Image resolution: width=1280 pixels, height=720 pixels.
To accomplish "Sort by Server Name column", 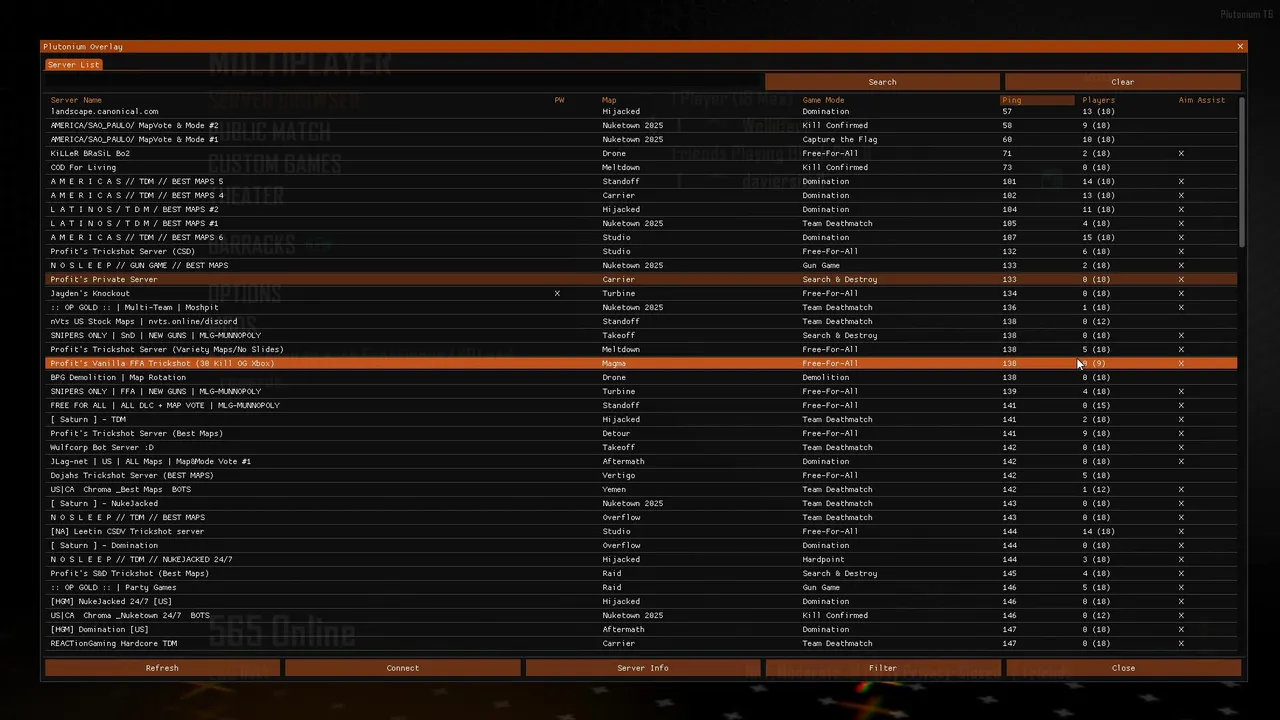I will coord(76,100).
